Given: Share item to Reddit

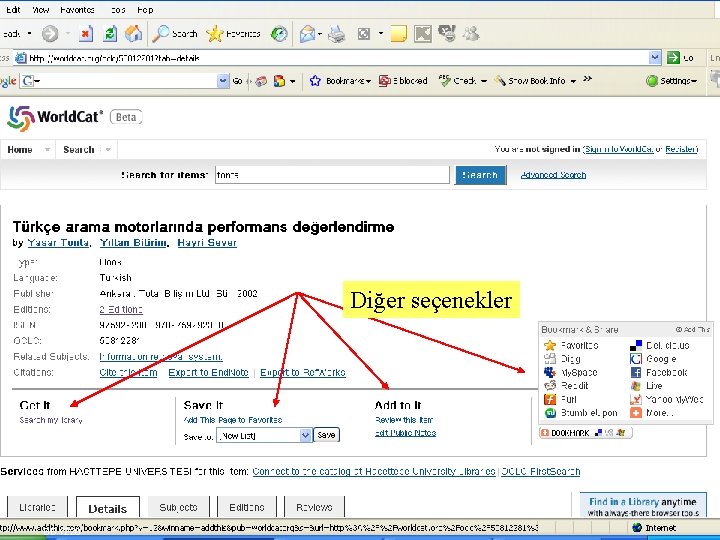Looking at the screenshot, I should 566,385.
